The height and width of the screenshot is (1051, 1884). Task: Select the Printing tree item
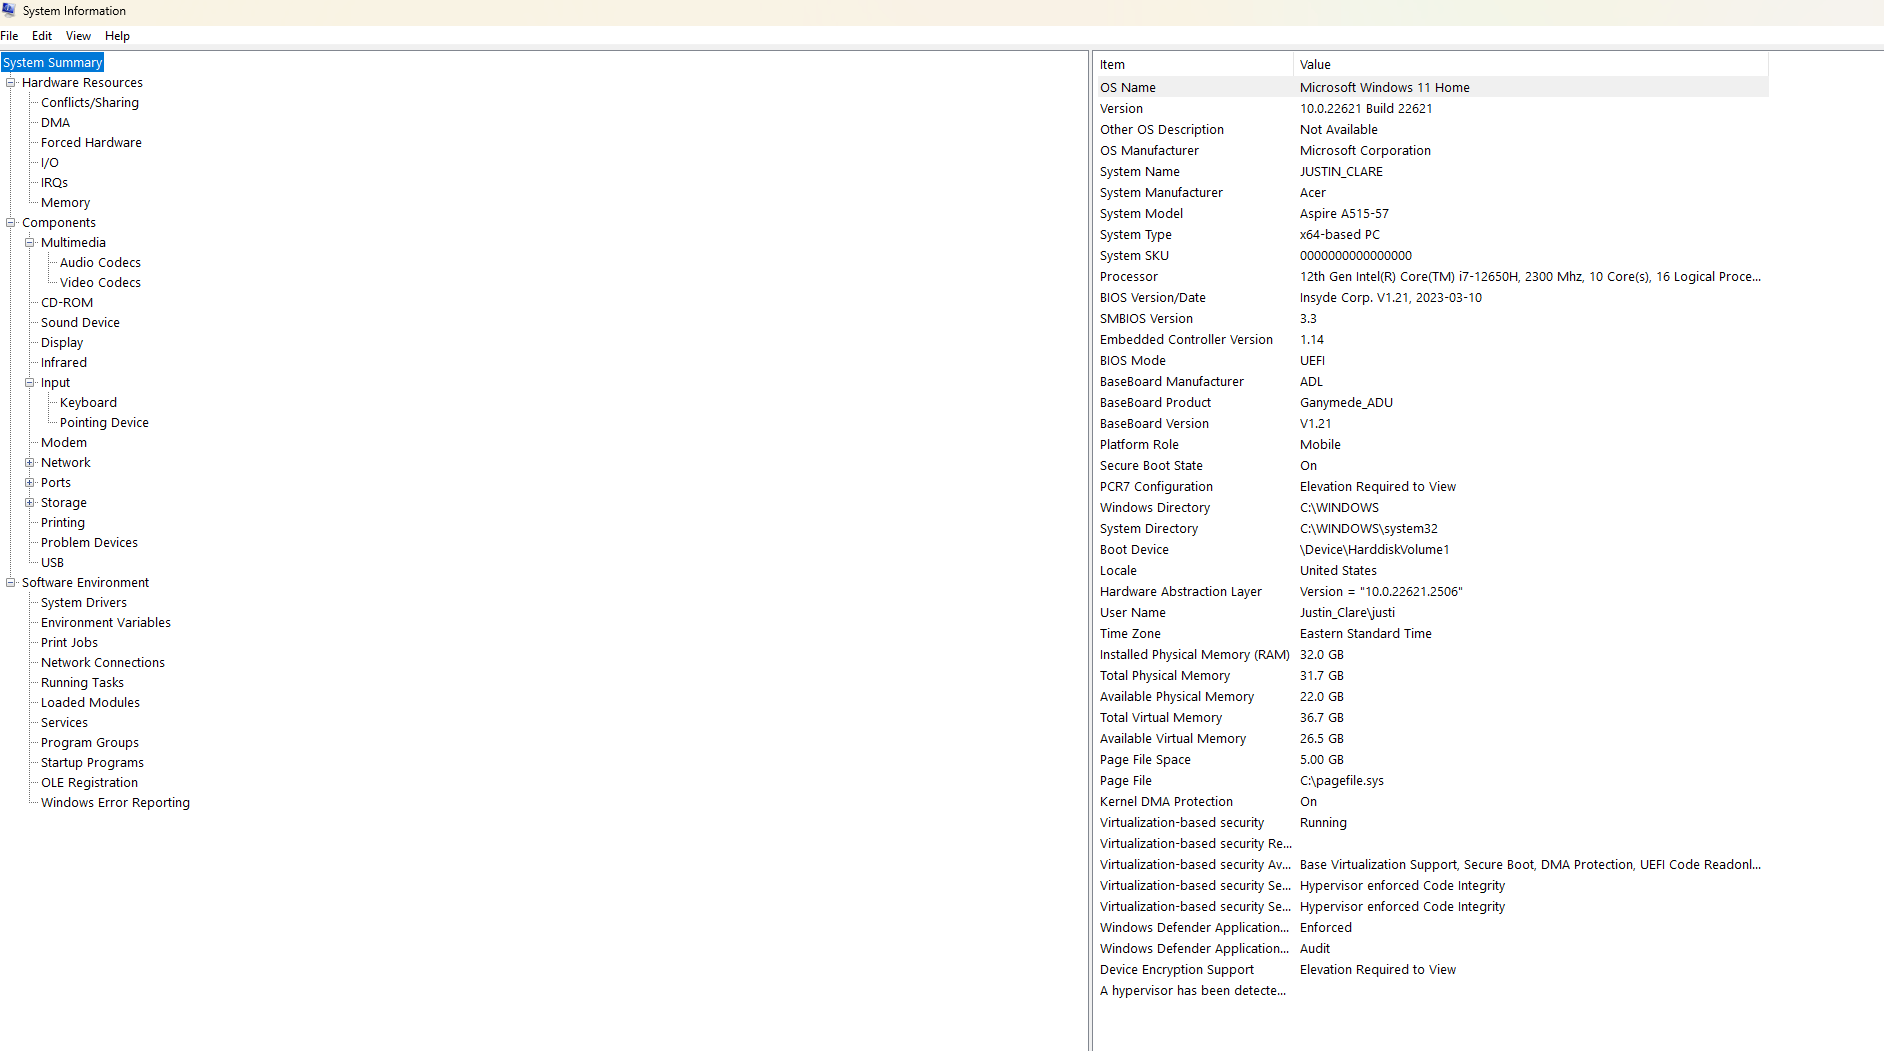tap(63, 523)
